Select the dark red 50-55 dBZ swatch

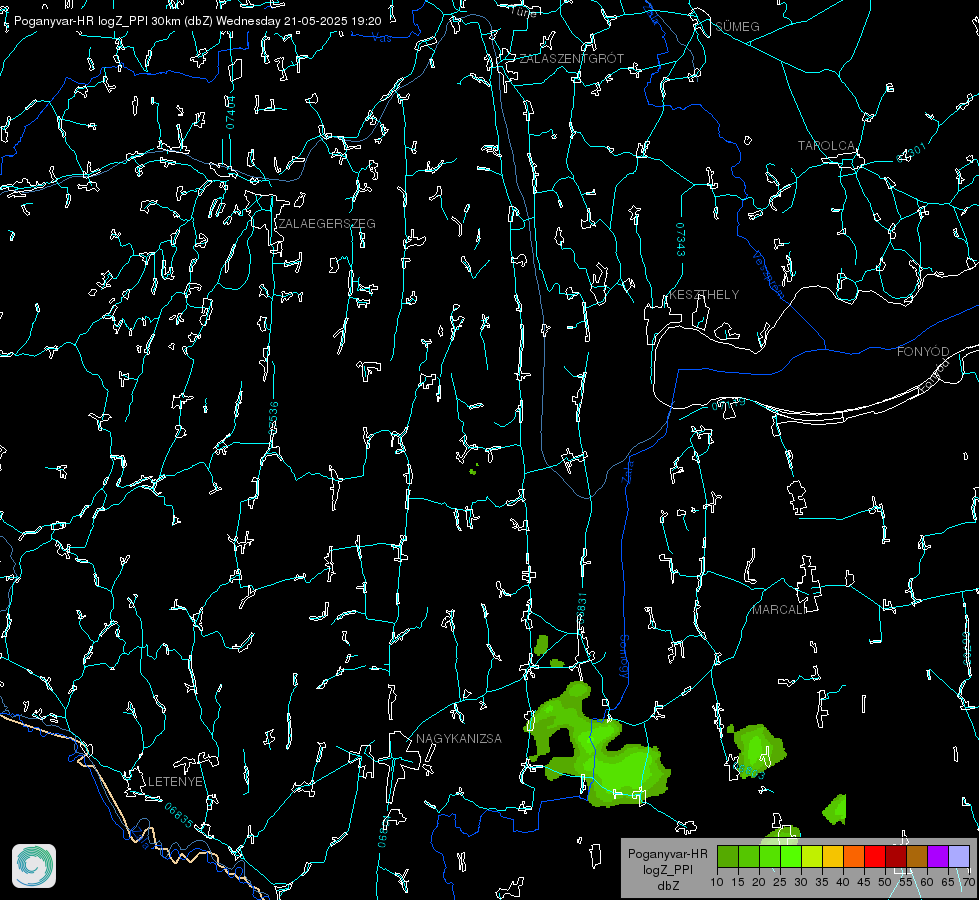896,856
